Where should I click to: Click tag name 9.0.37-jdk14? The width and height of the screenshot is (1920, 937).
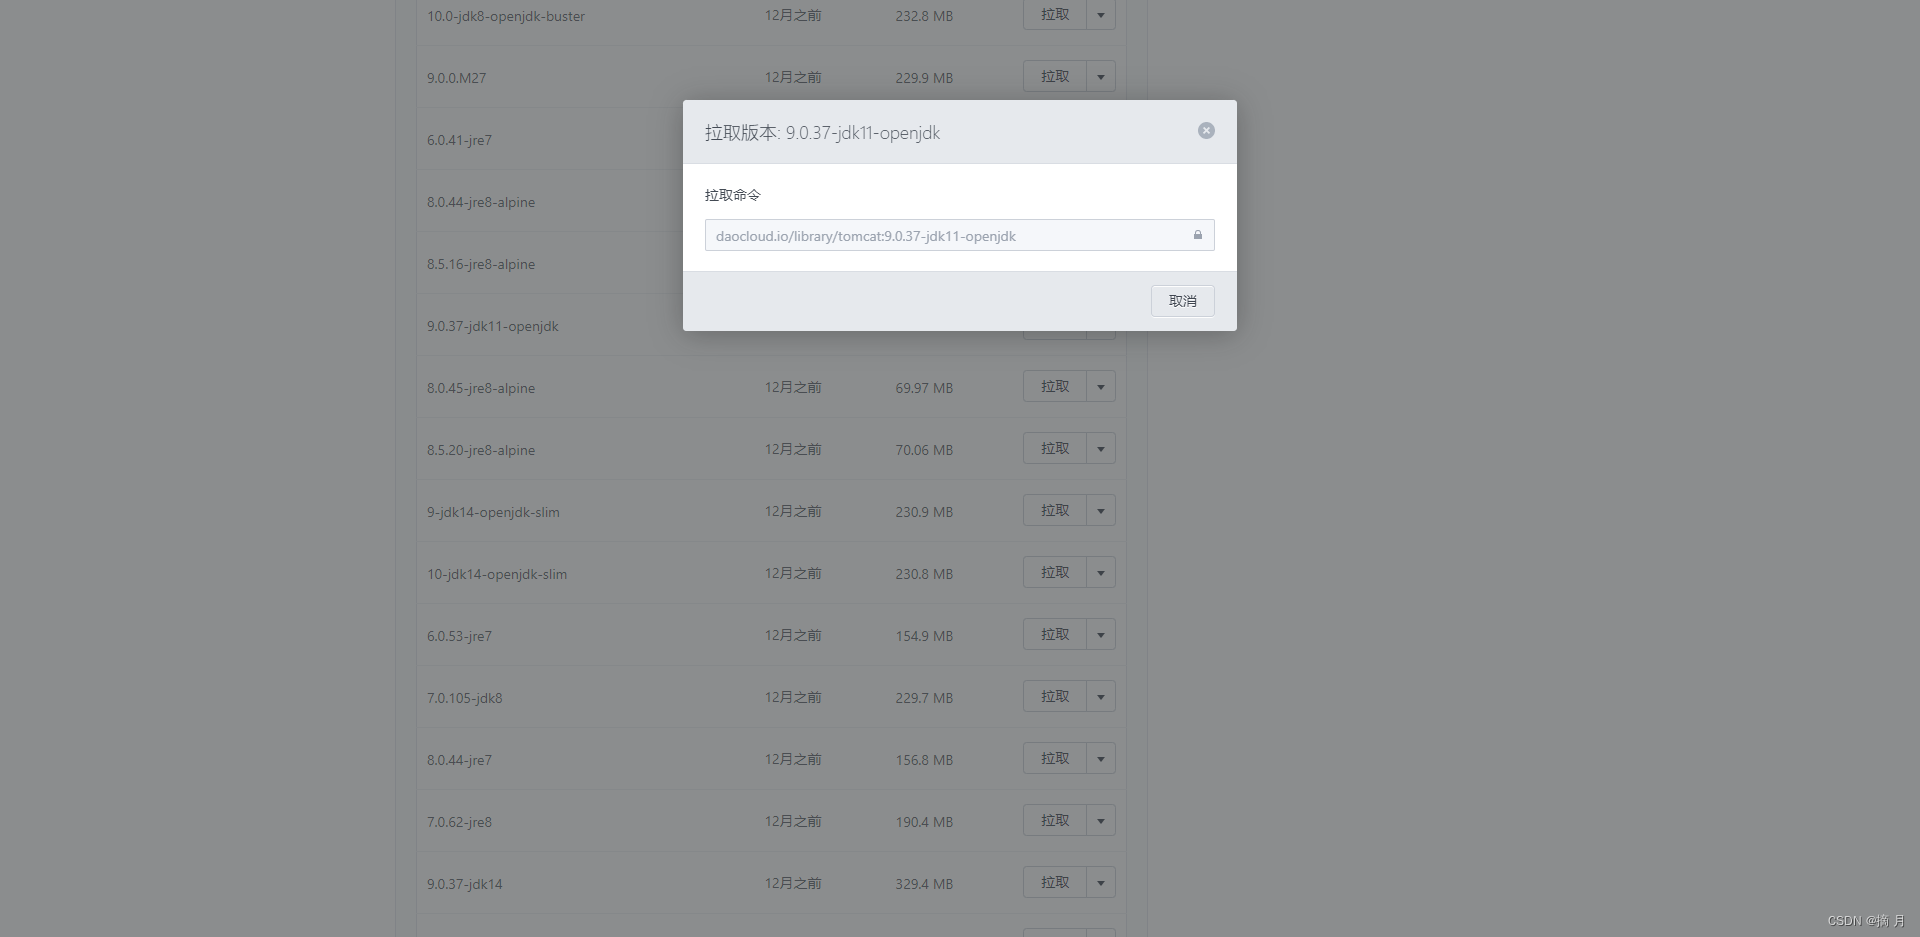[465, 884]
